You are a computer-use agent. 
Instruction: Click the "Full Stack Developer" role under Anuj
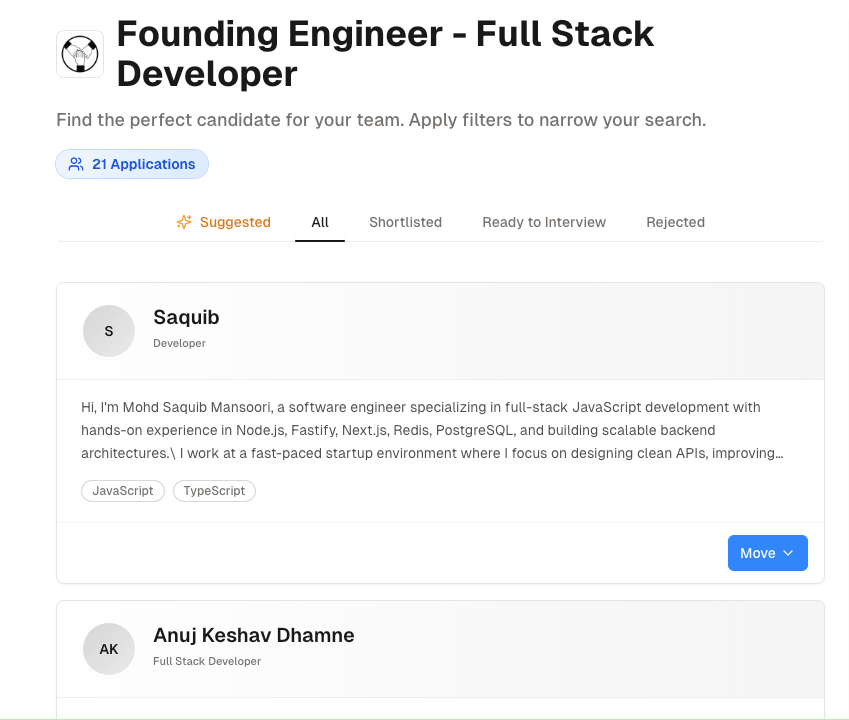207,661
